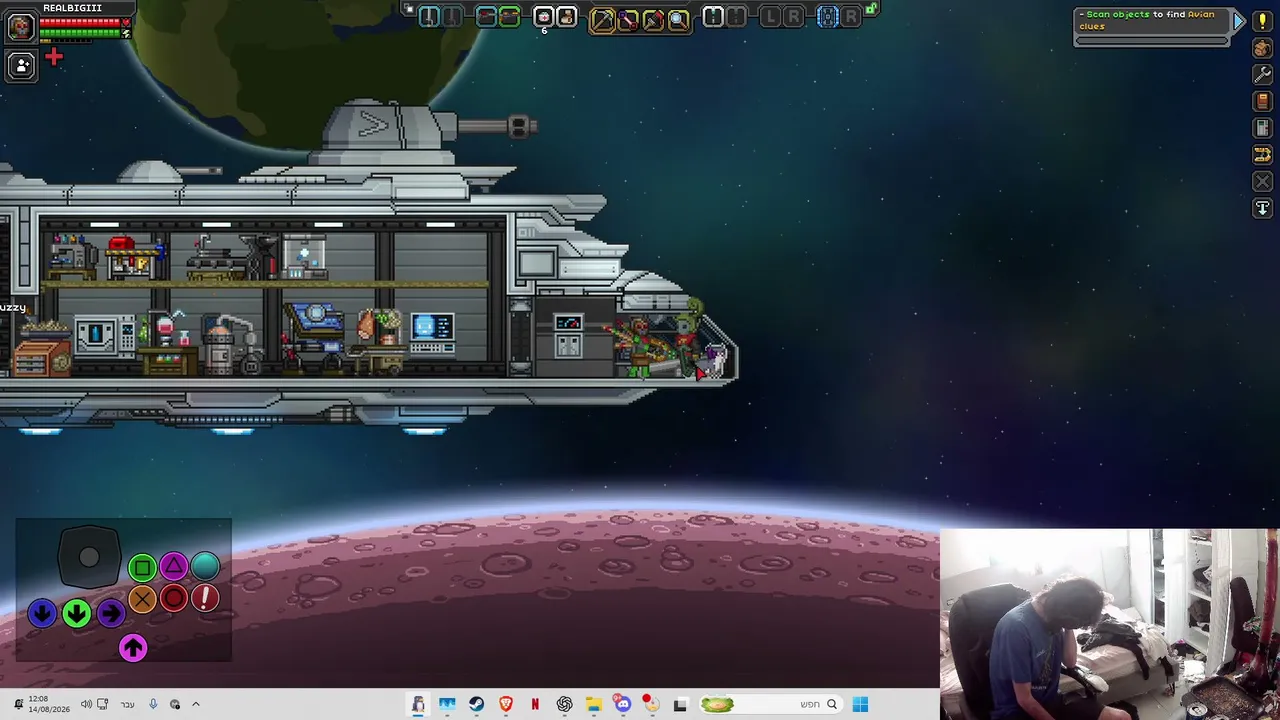This screenshot has height=720, width=1280.
Task: Click the player name REALBIGIII
Action: click(72, 8)
